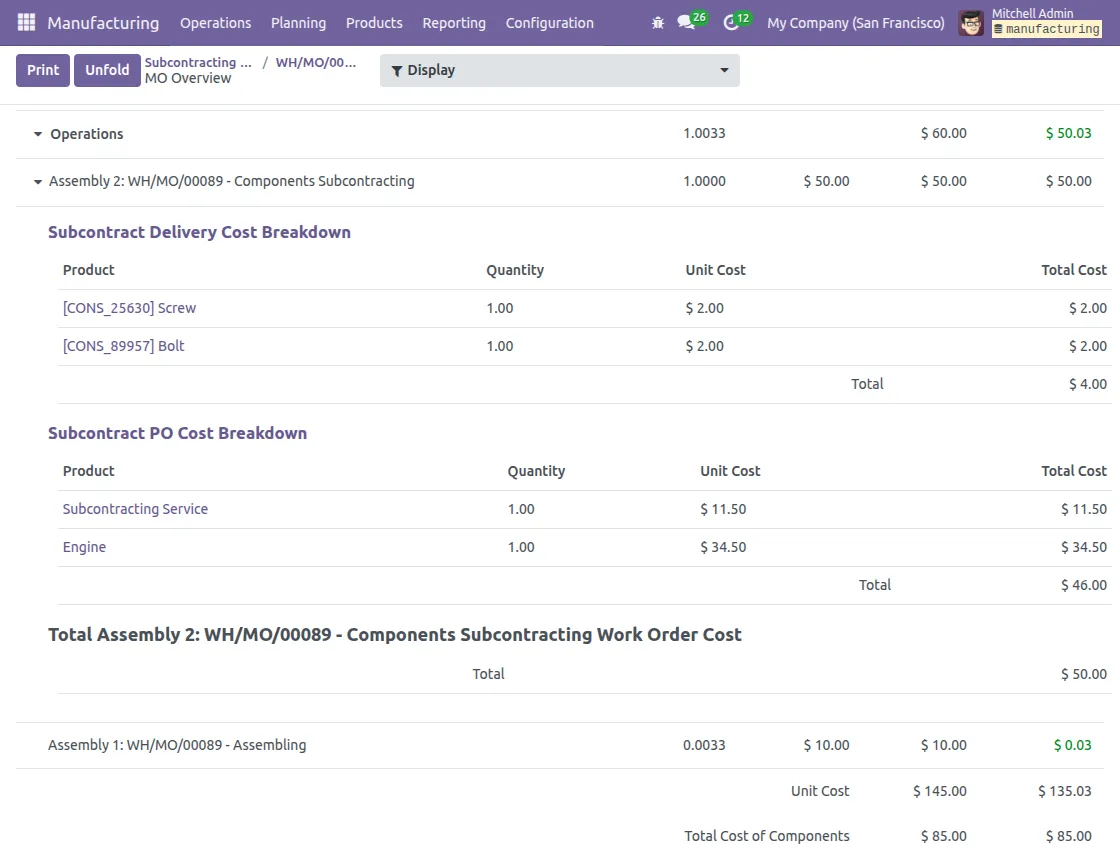Viewport: 1120px width, 861px height.
Task: Open the Reporting menu
Action: tap(453, 22)
